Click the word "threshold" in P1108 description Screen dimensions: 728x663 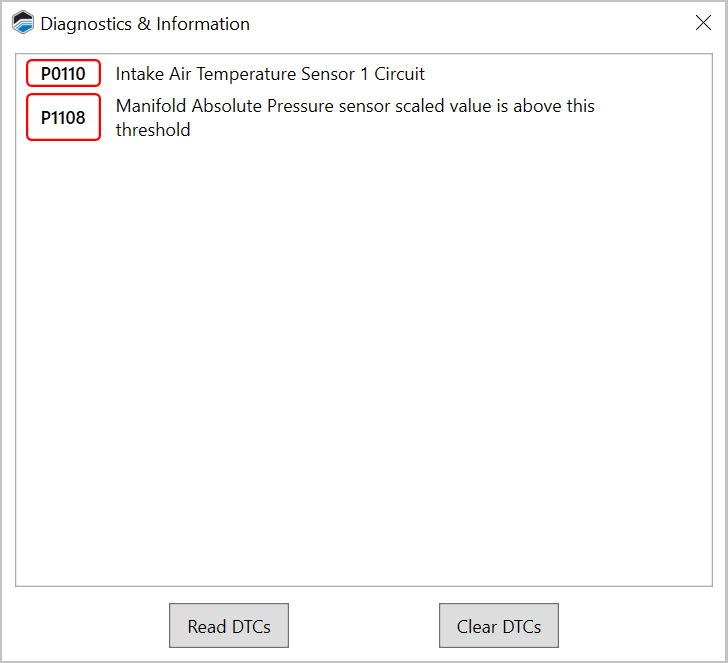pos(153,130)
